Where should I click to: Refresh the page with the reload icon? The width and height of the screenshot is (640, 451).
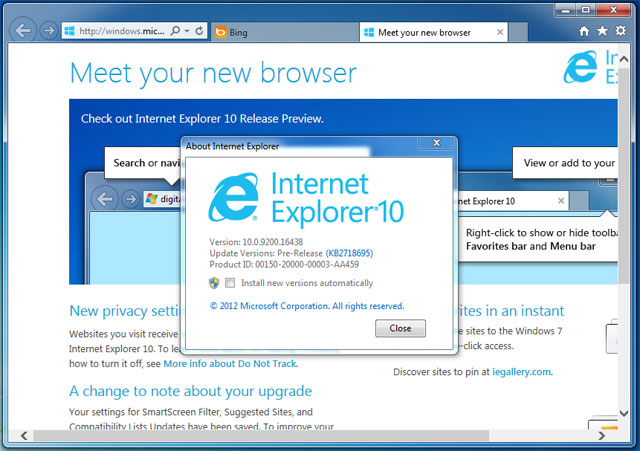pos(199,31)
